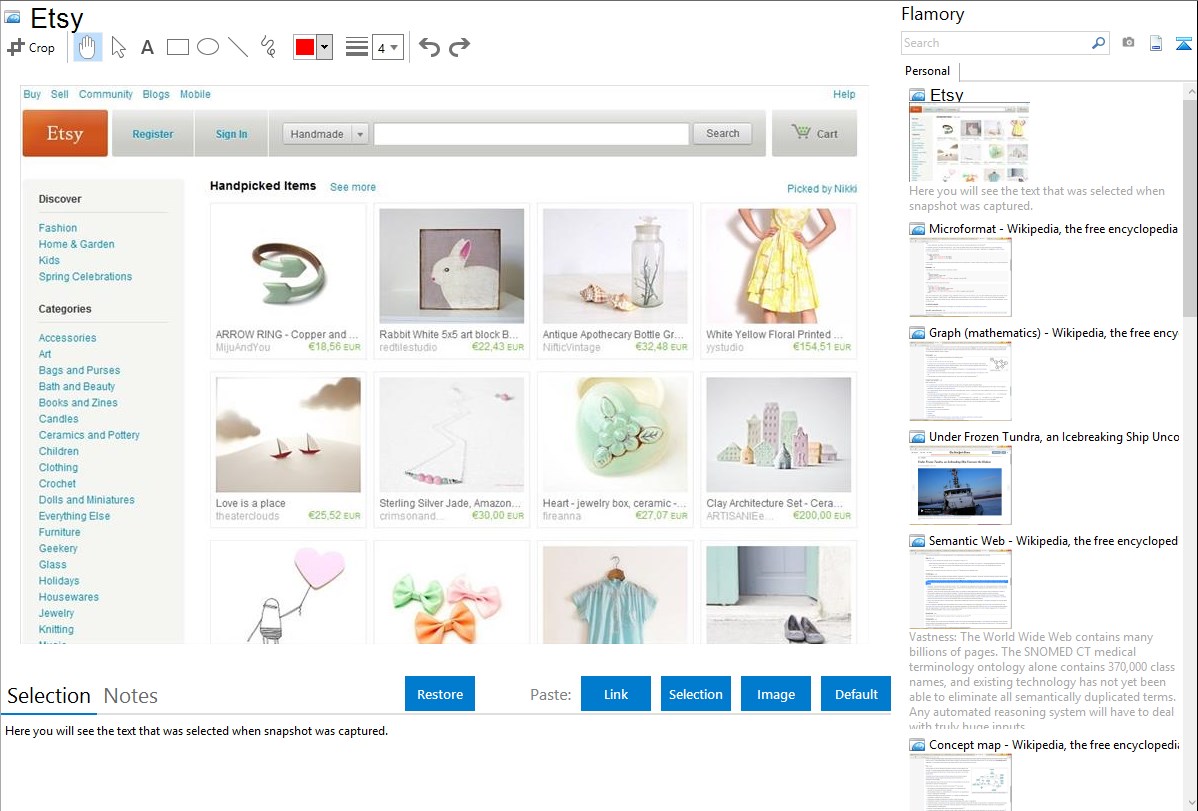Switch to the Notes tab

pos(131,696)
